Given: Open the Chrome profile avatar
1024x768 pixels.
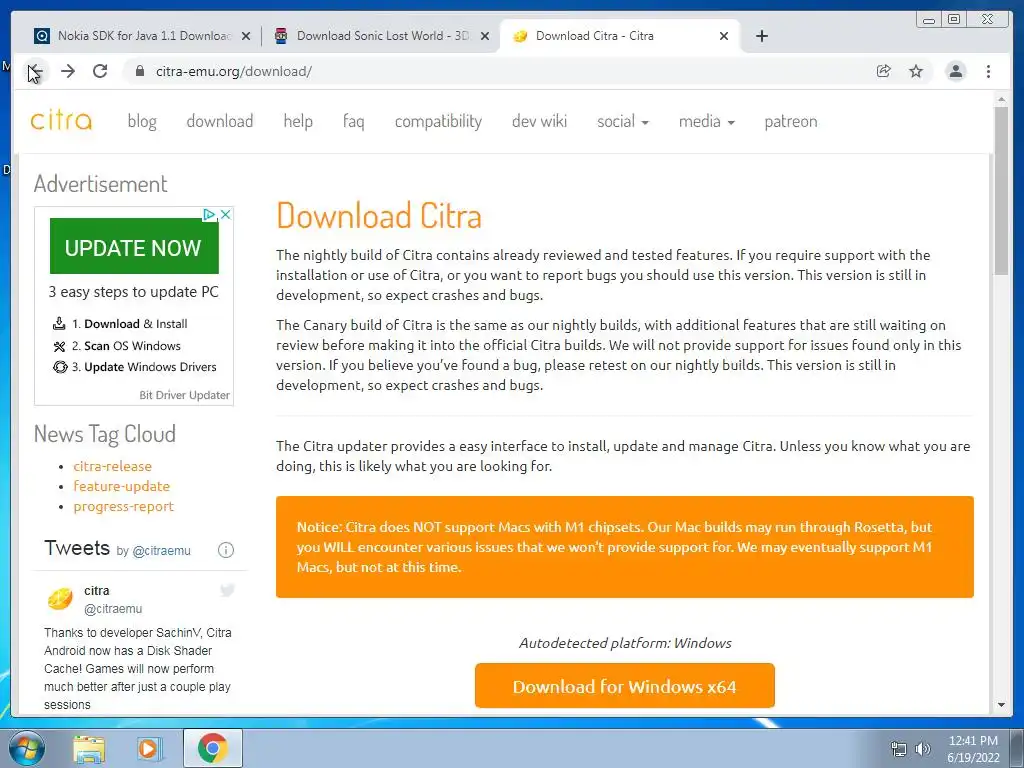Looking at the screenshot, I should point(955,71).
